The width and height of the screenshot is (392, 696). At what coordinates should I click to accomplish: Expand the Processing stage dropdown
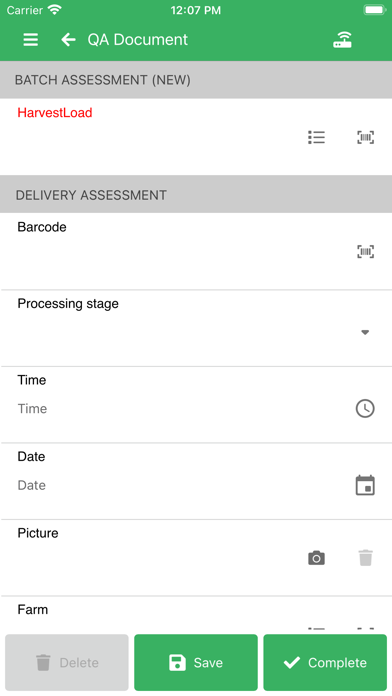(365, 332)
